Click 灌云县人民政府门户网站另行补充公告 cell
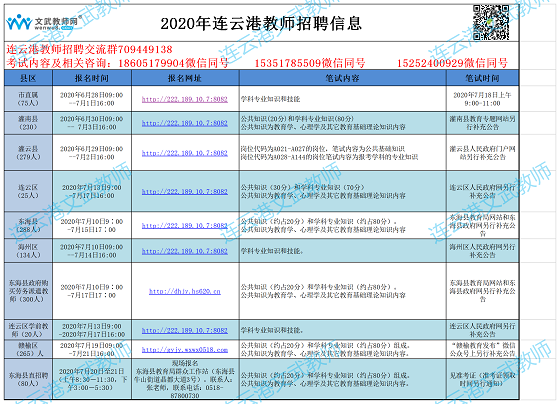560x404 pixels. [x=482, y=153]
